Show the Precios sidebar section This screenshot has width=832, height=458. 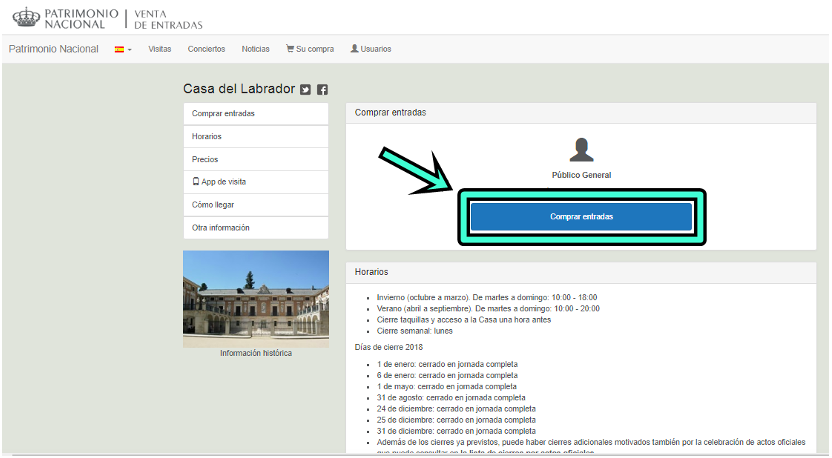pos(205,159)
